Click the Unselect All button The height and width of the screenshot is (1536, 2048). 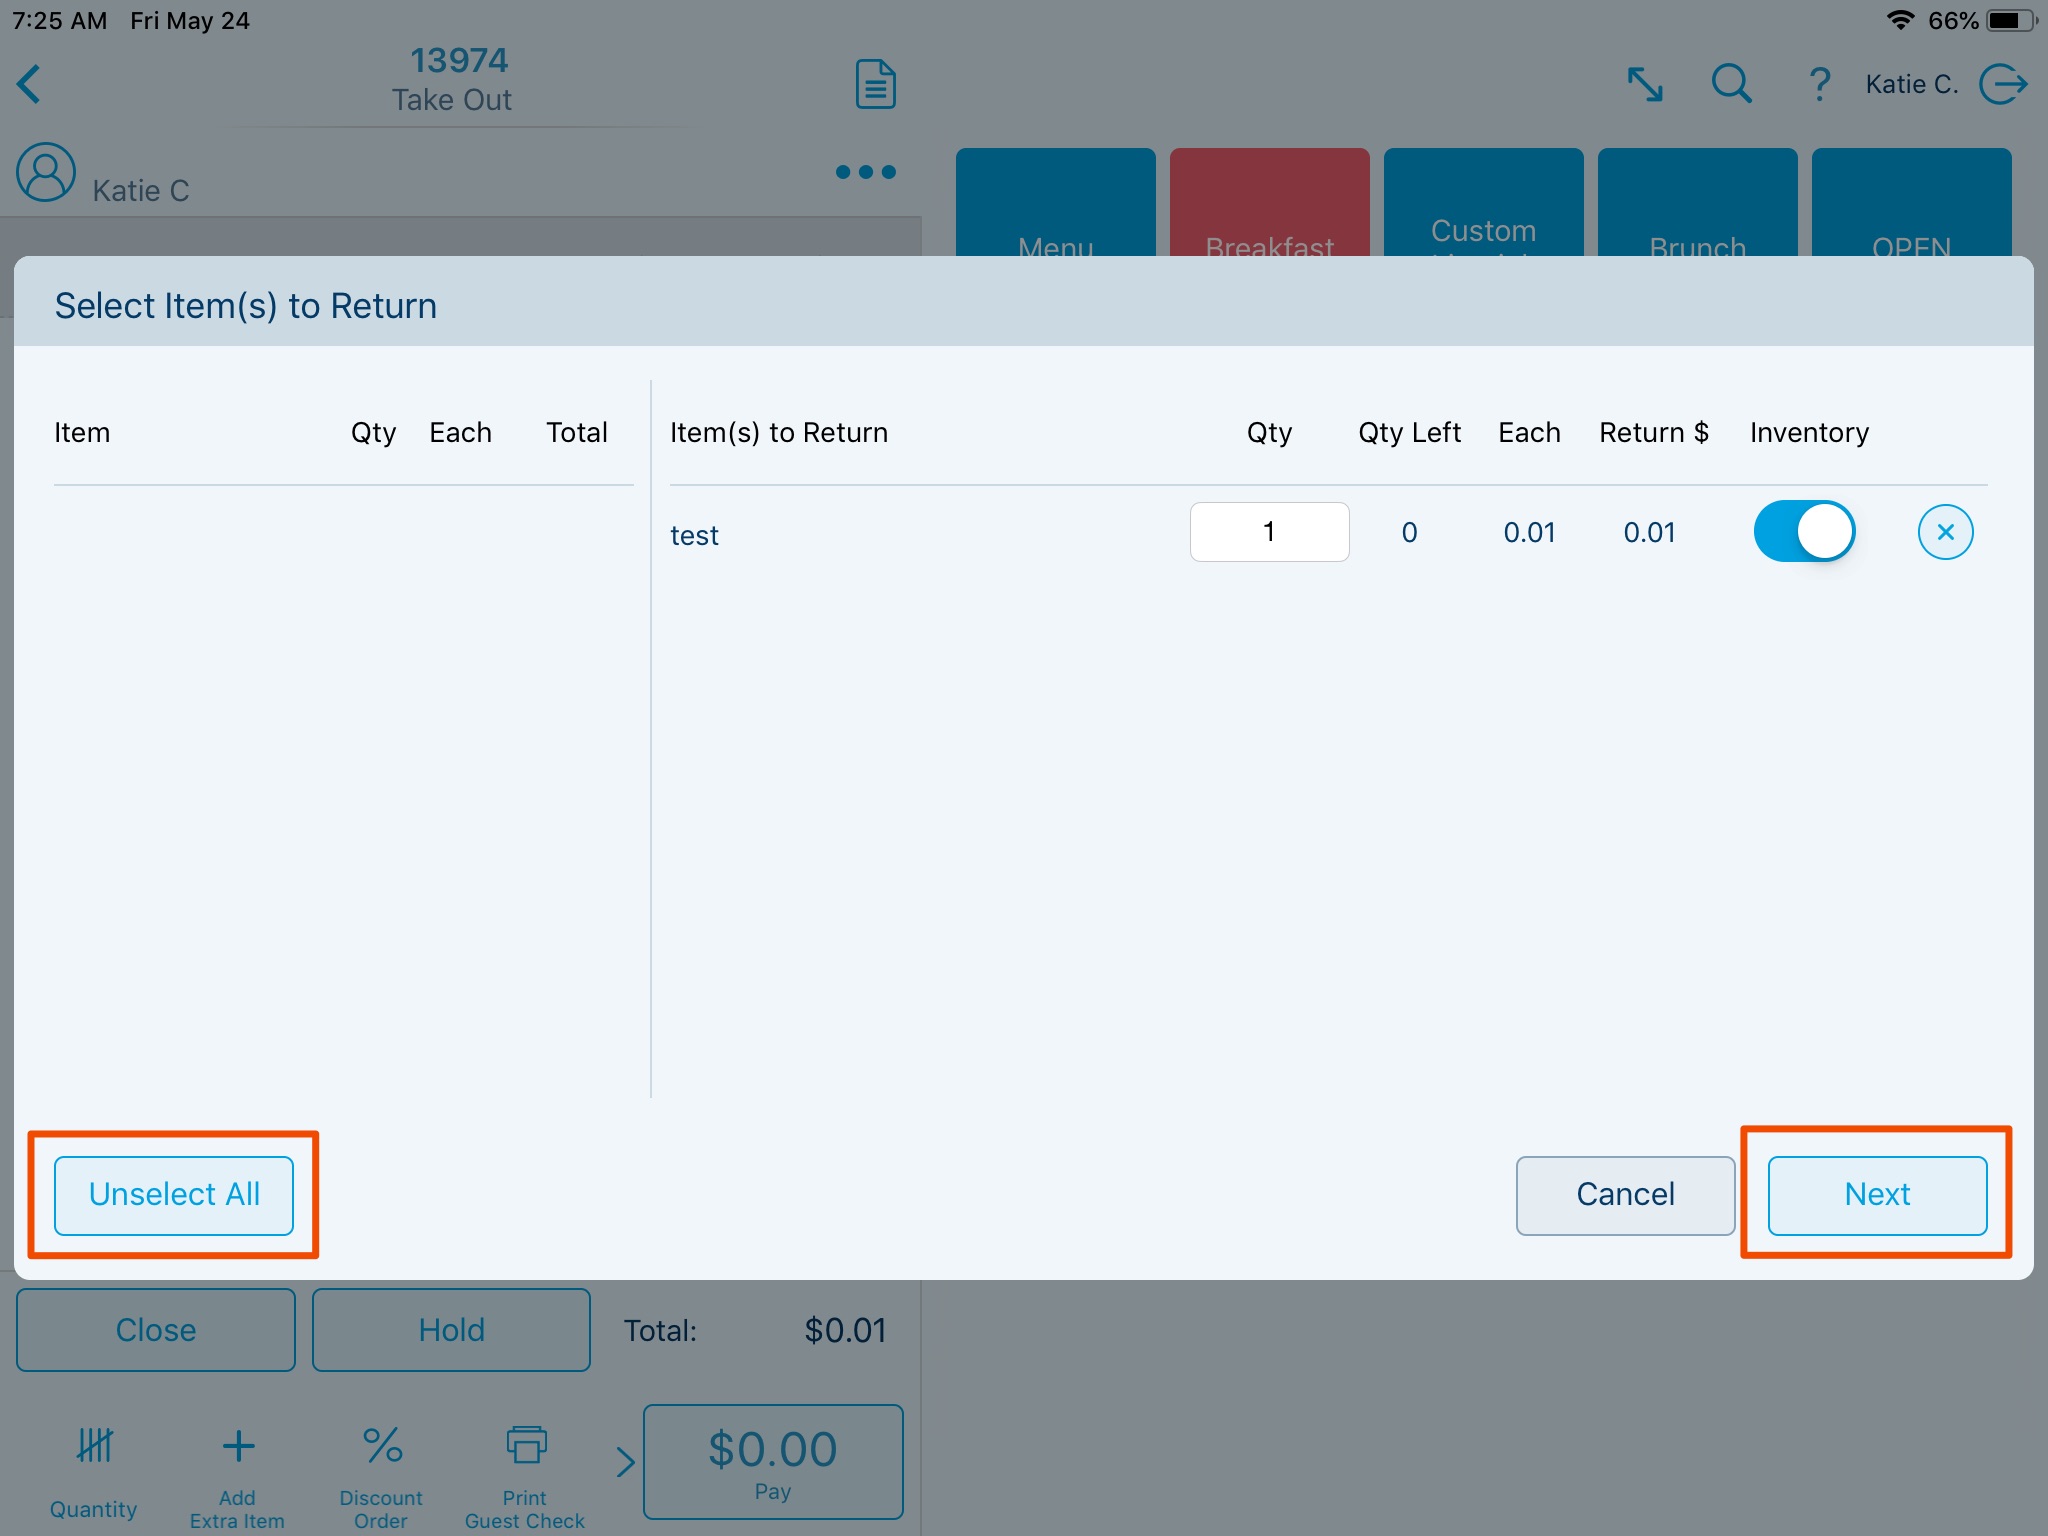(174, 1195)
